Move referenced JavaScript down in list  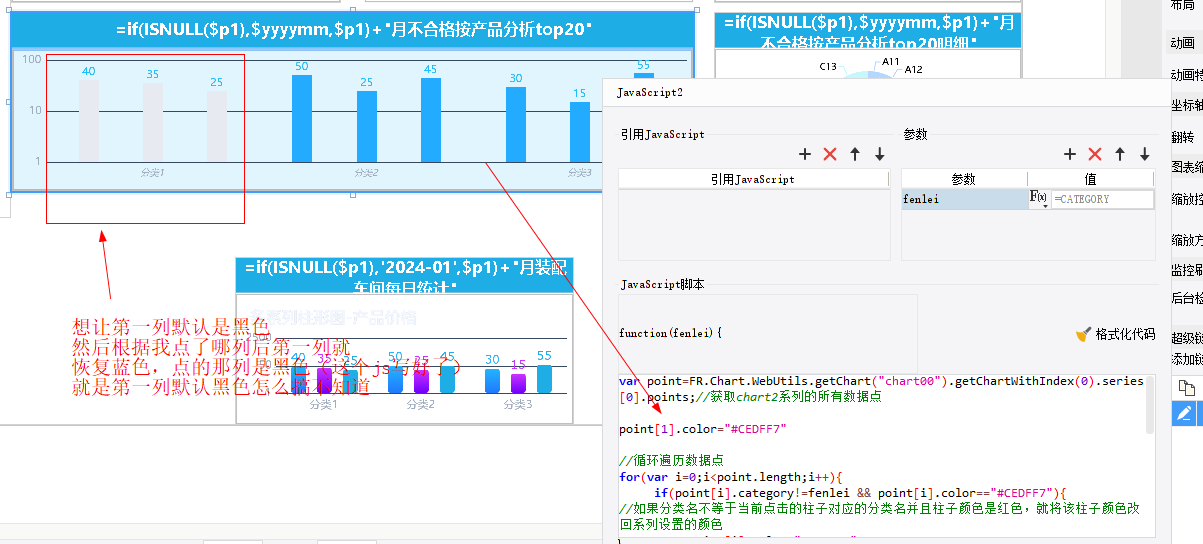(x=879, y=154)
